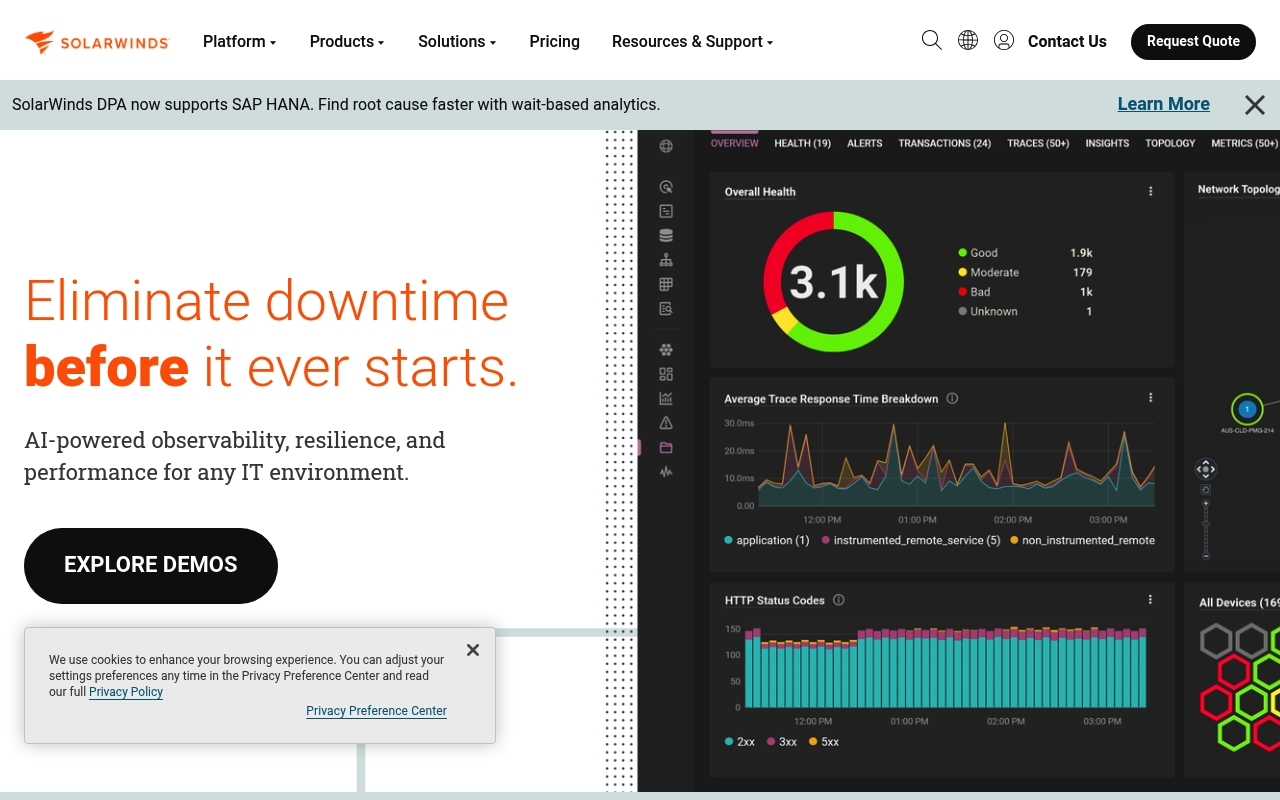Click the 3.1k overall health donut
1280x800 pixels.
point(833,282)
